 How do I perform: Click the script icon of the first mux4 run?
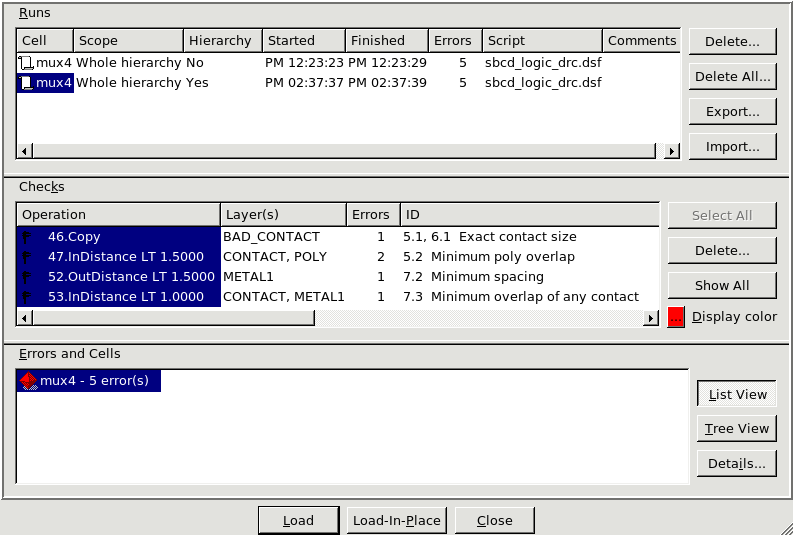pos(26,63)
